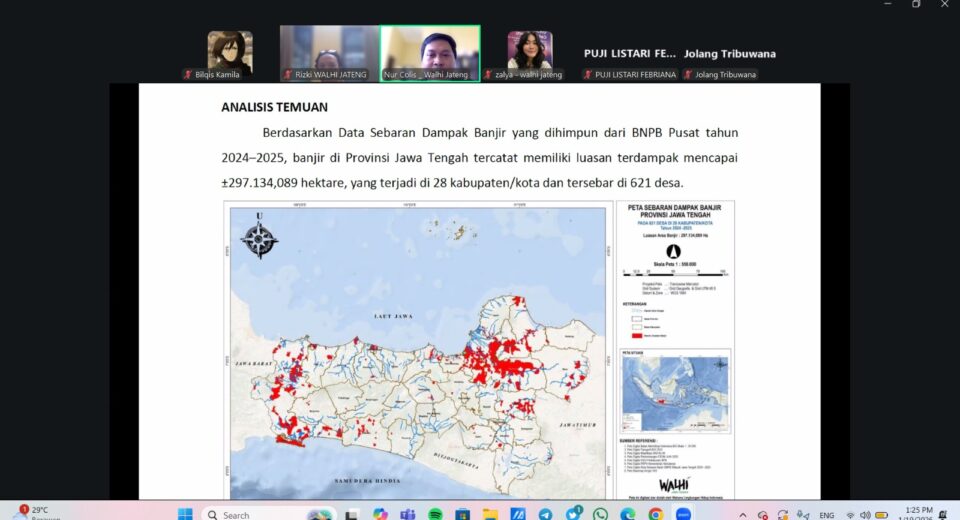Image resolution: width=960 pixels, height=520 pixels.
Task: Open Task View from the taskbar
Action: 351,514
